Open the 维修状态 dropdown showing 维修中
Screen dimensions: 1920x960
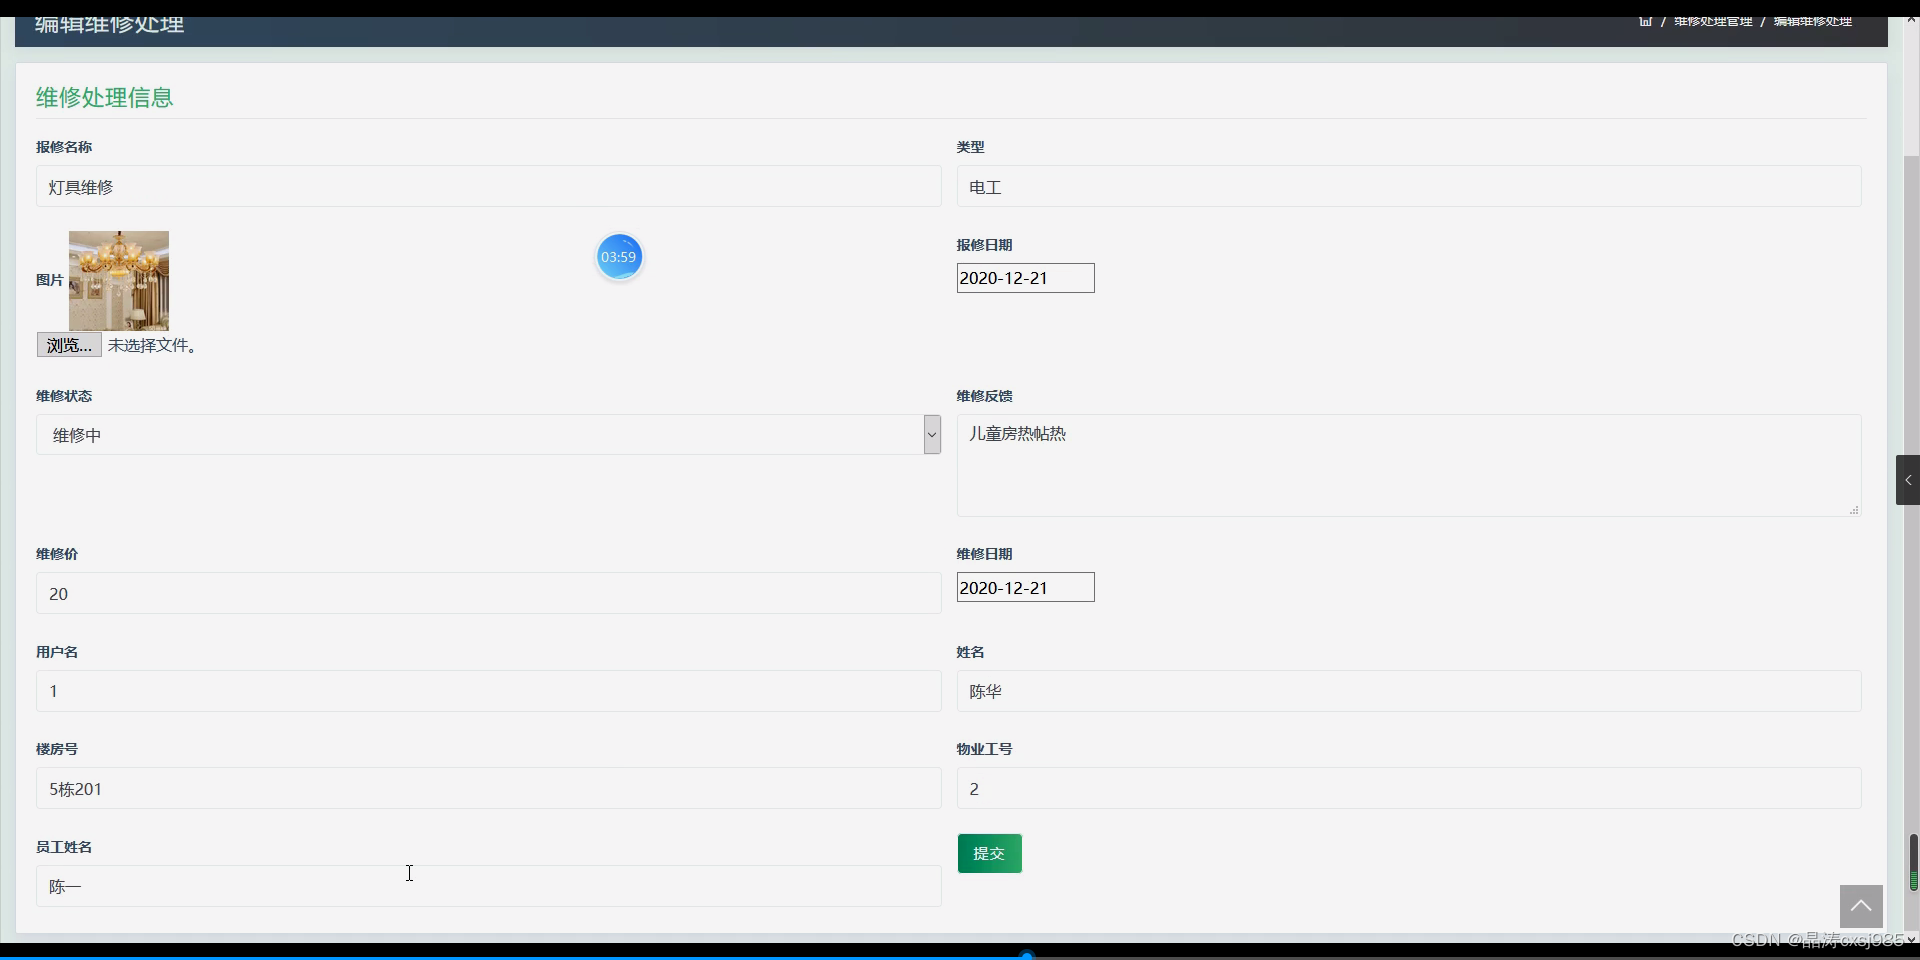point(488,435)
